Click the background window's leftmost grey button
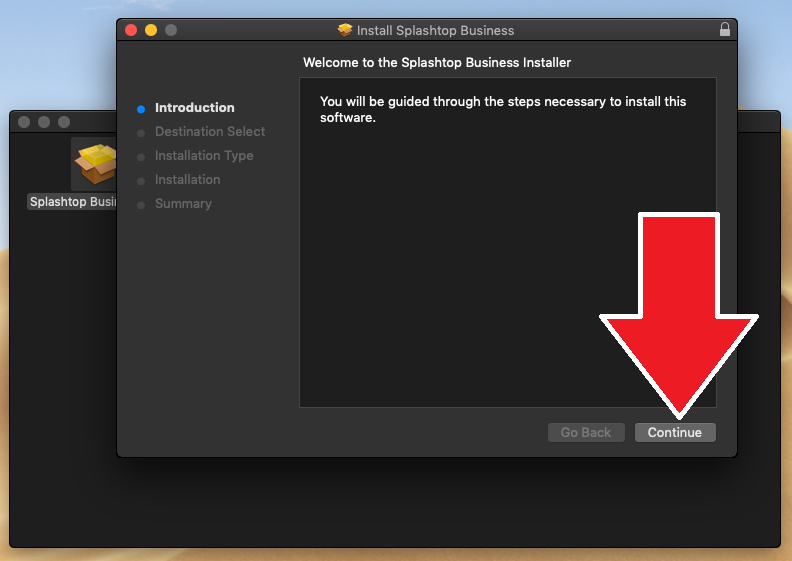This screenshot has width=792, height=561. click(24, 122)
